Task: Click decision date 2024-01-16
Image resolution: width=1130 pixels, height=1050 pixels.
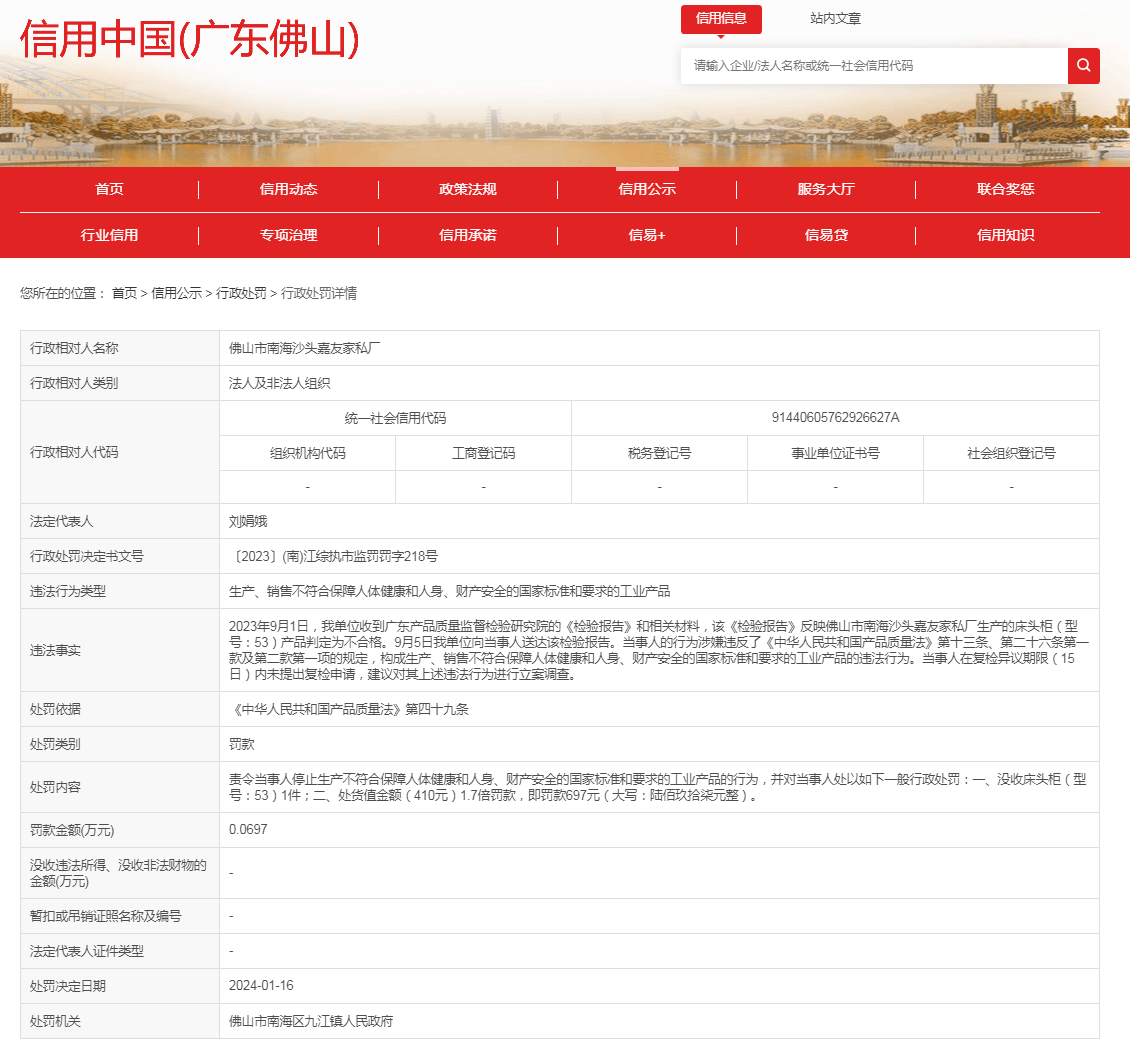Action: pyautogui.click(x=261, y=985)
